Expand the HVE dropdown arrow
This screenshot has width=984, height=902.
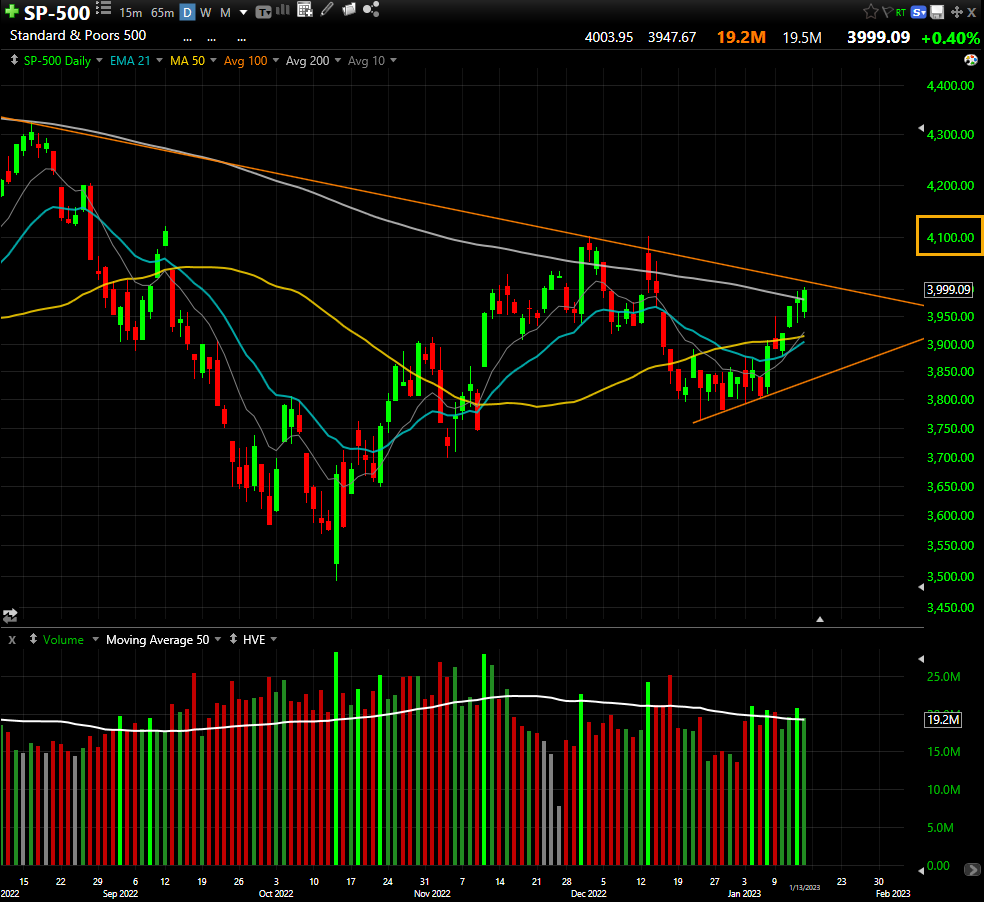coord(274,639)
